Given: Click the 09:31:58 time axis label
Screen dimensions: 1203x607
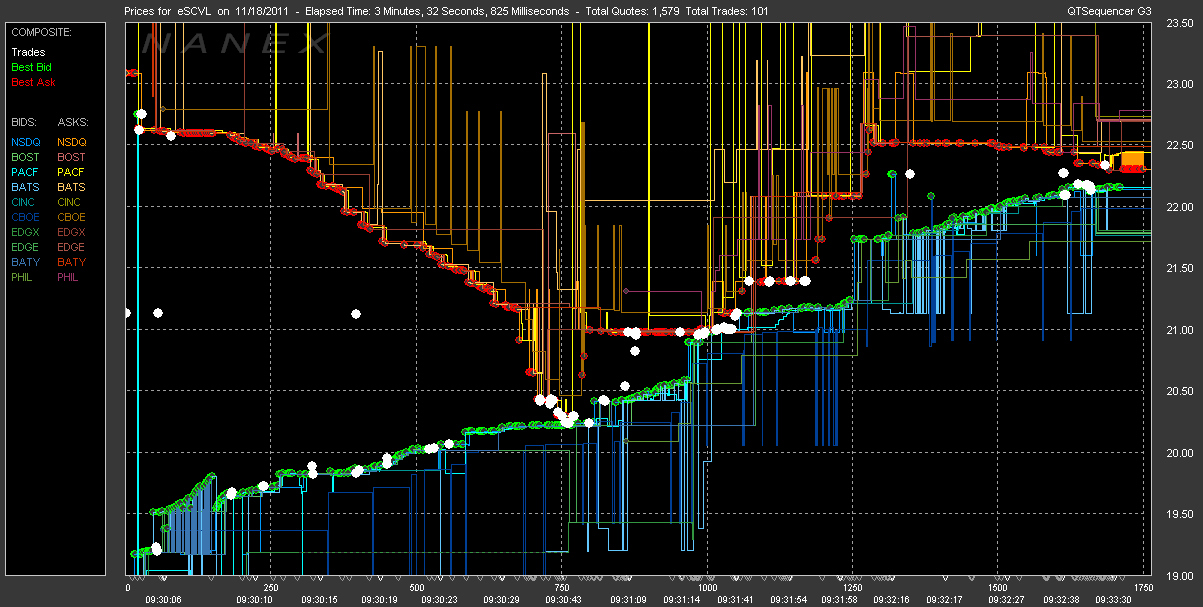Looking at the screenshot, I should (838, 599).
